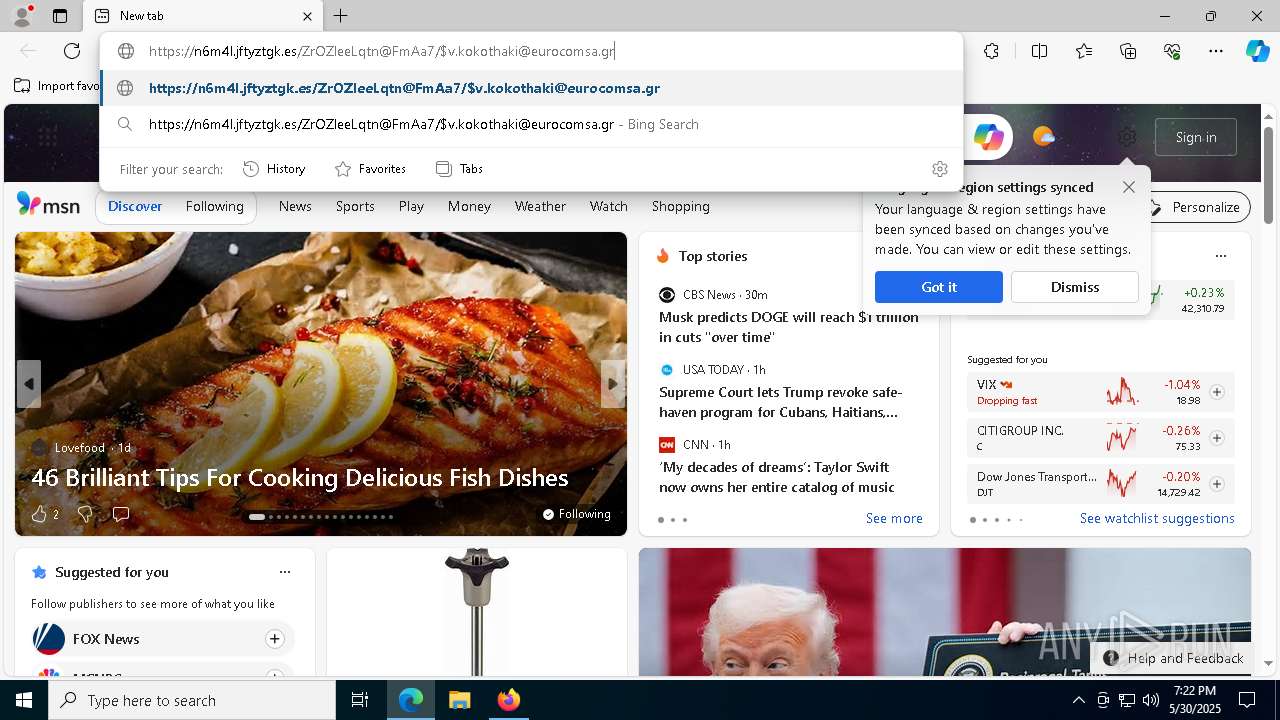Open the weather icon on MSN header
Viewport: 1280px width, 720px height.
coord(1043,137)
